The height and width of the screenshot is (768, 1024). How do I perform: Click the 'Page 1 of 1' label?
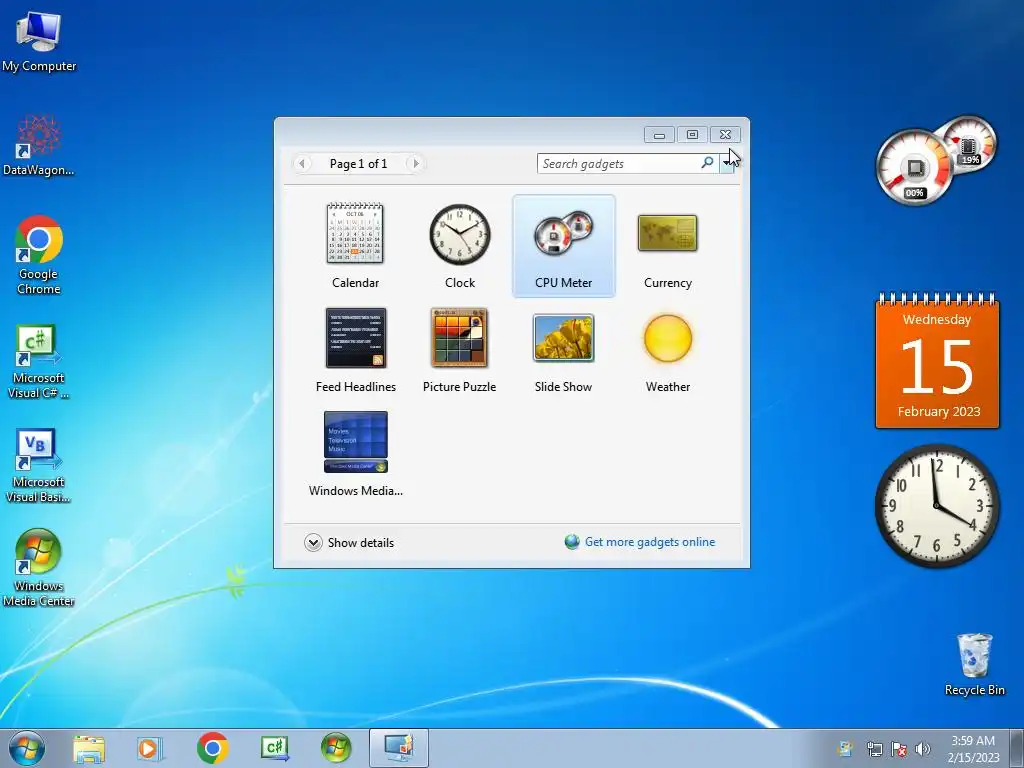tap(359, 164)
